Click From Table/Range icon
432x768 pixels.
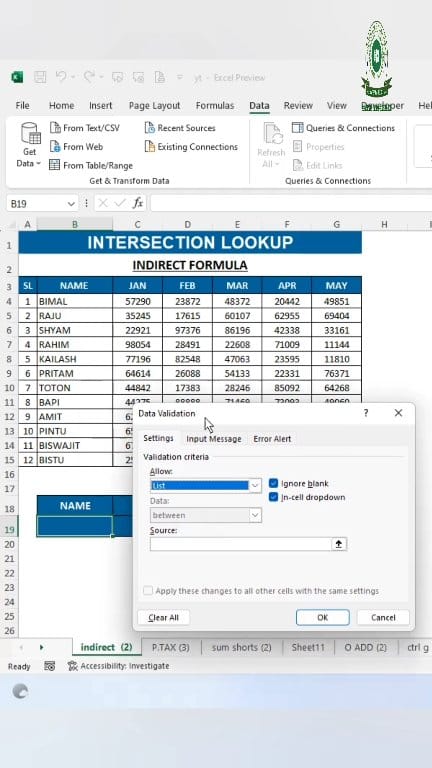(55, 165)
